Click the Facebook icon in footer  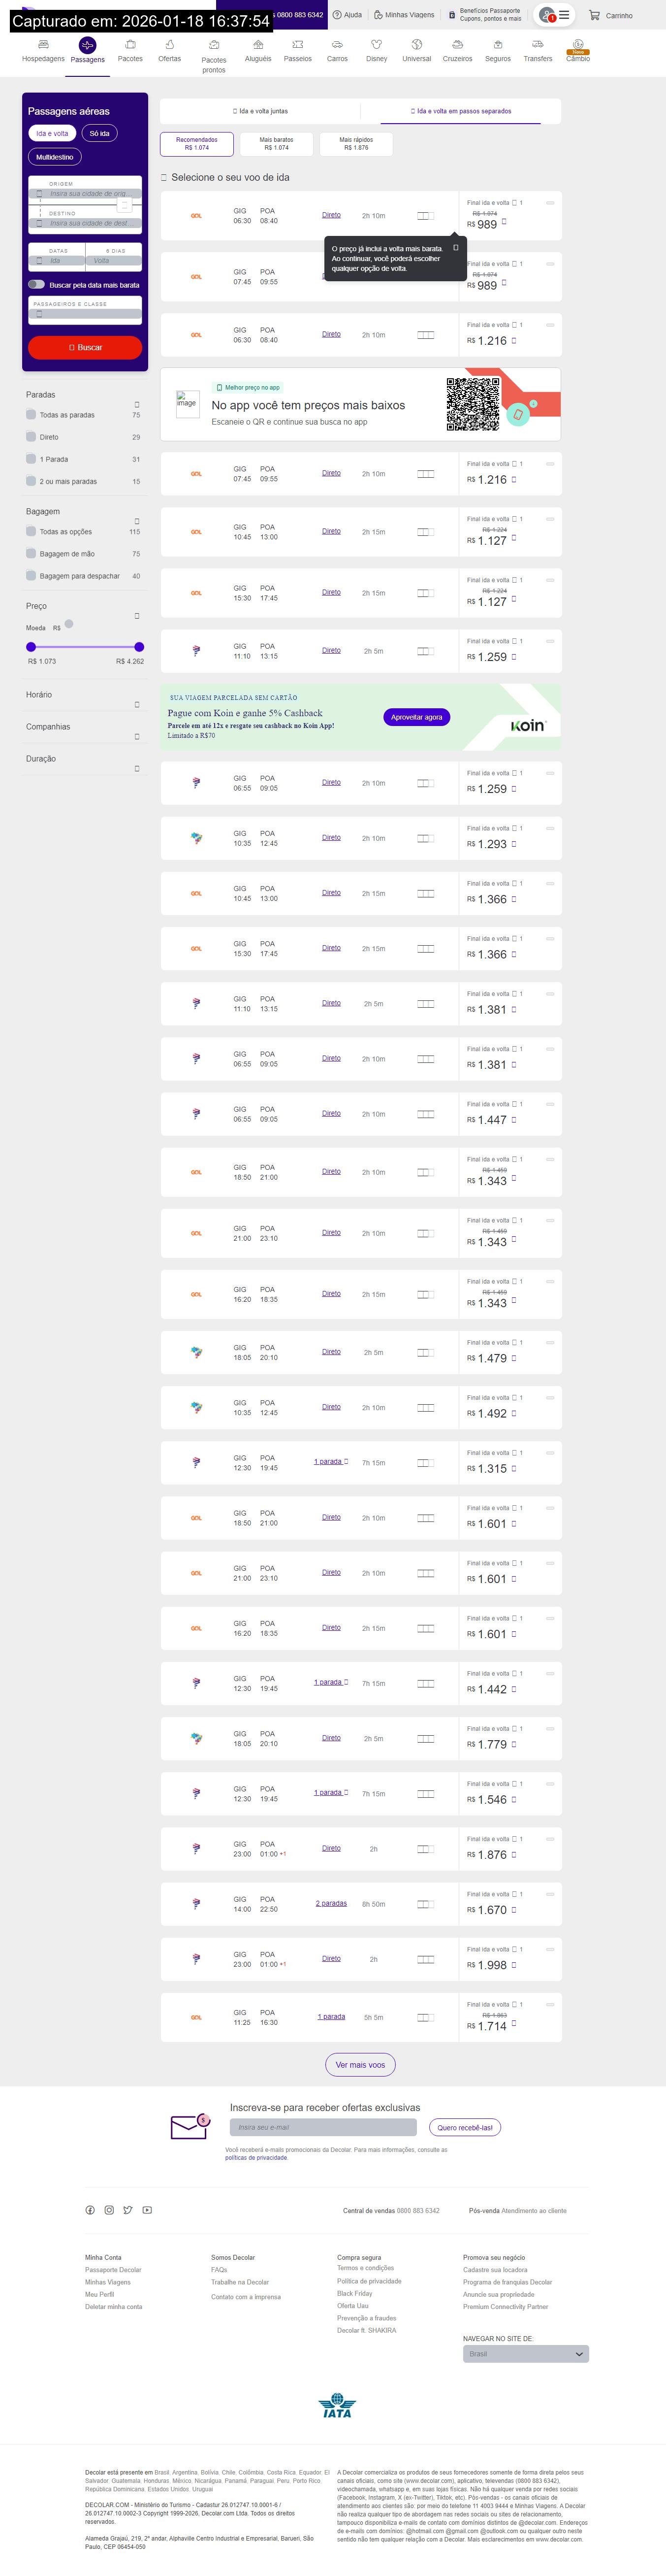point(90,2210)
